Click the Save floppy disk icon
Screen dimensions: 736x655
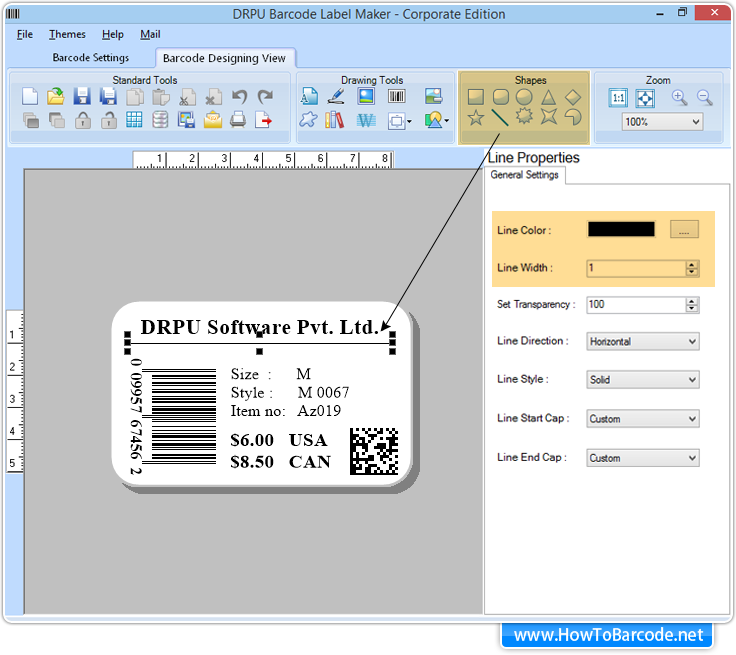click(x=82, y=97)
